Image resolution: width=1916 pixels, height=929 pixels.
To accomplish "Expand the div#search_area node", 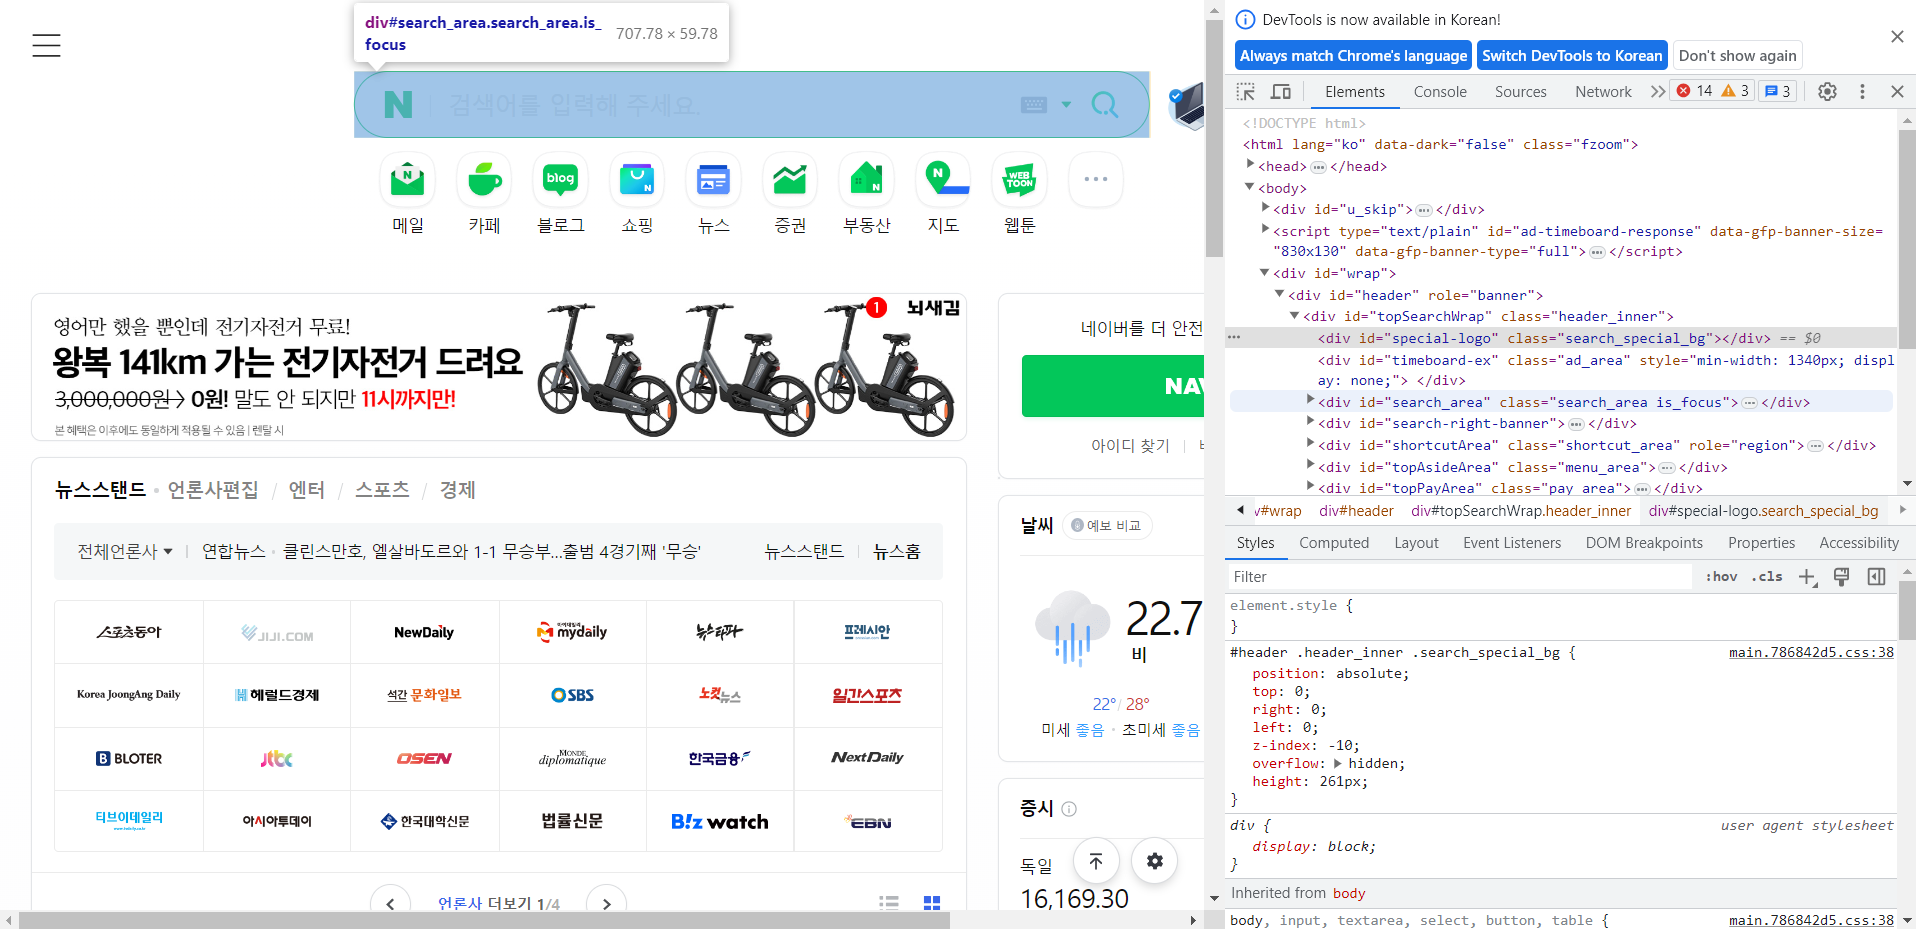I will point(1310,400).
